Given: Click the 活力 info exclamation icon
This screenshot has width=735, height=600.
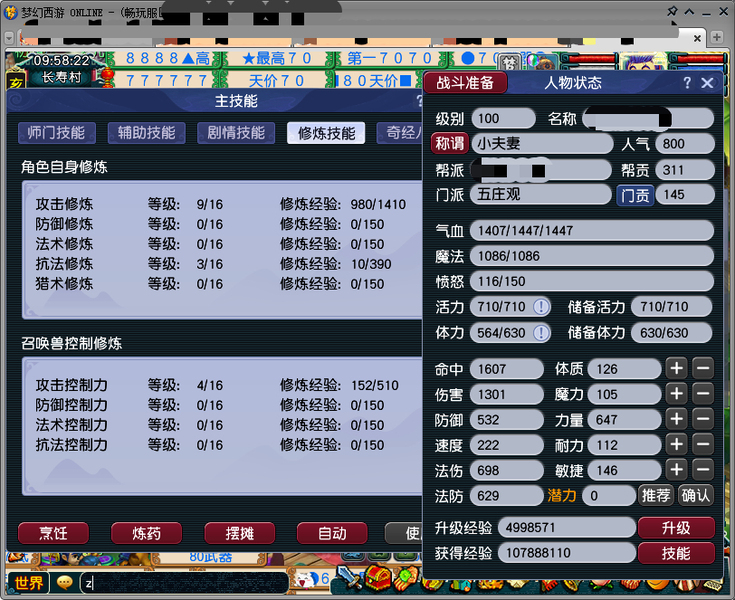Looking at the screenshot, I should [541, 307].
